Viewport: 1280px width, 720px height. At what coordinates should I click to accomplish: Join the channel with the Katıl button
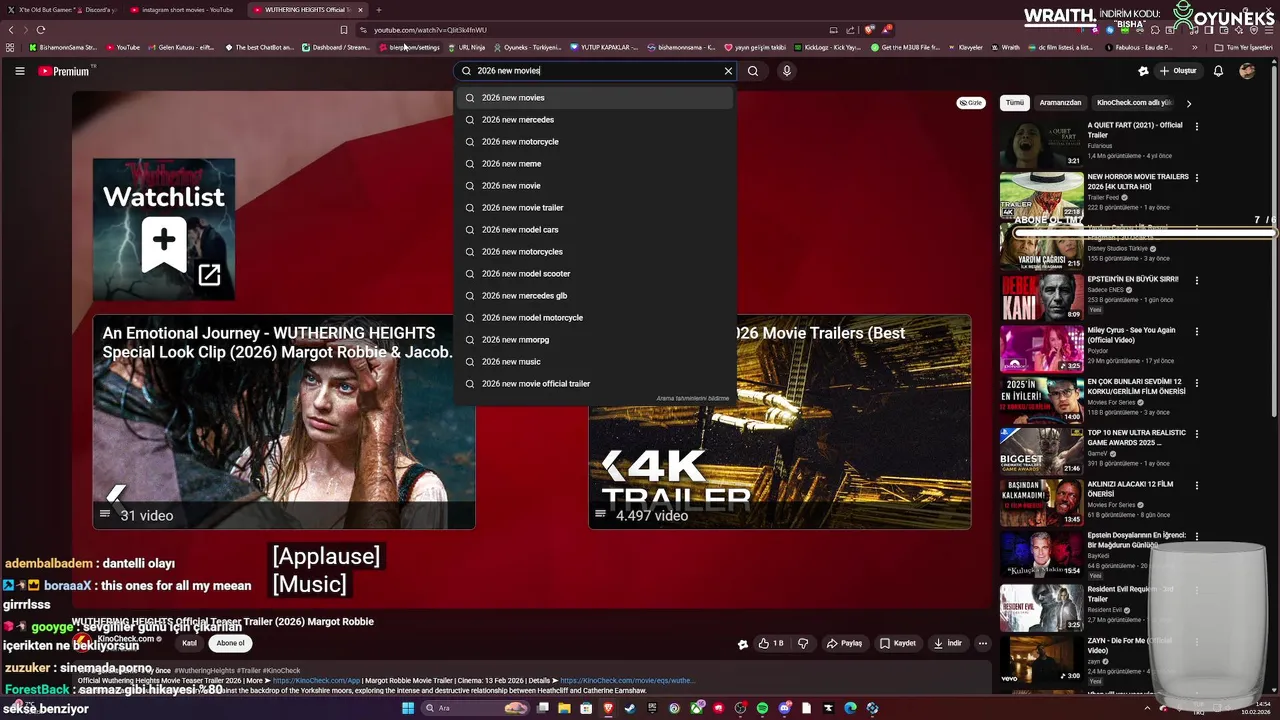click(x=189, y=643)
